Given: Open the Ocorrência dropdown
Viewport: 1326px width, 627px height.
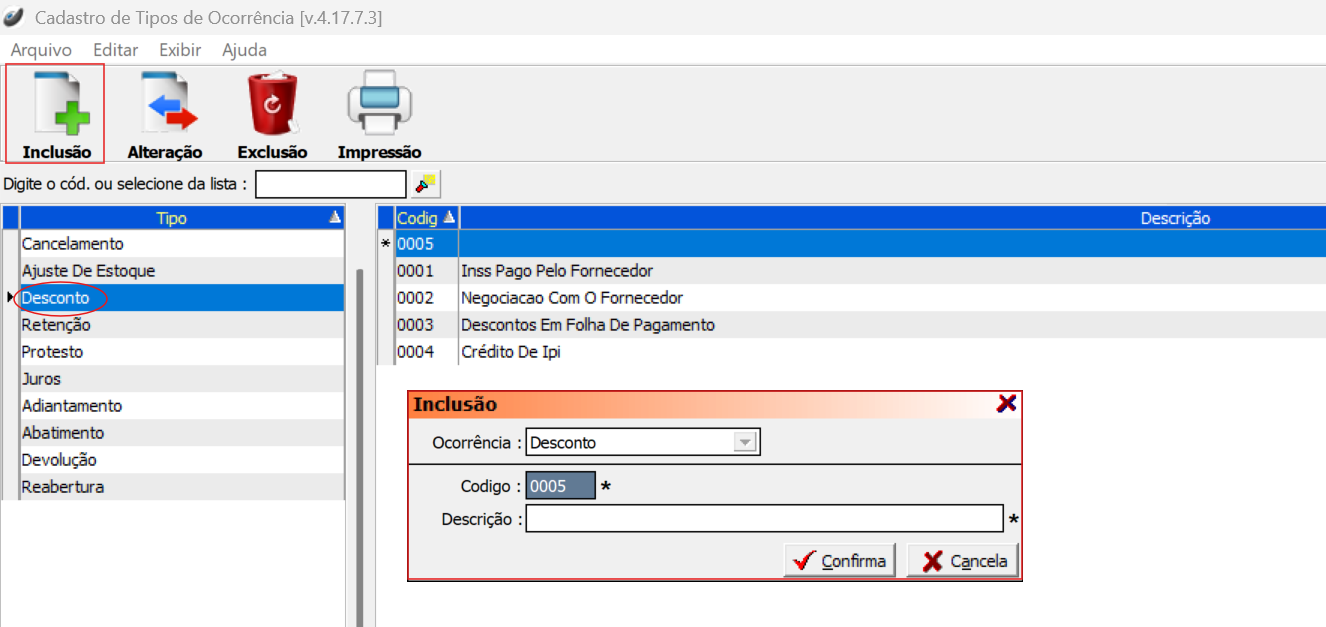Looking at the screenshot, I should [744, 442].
